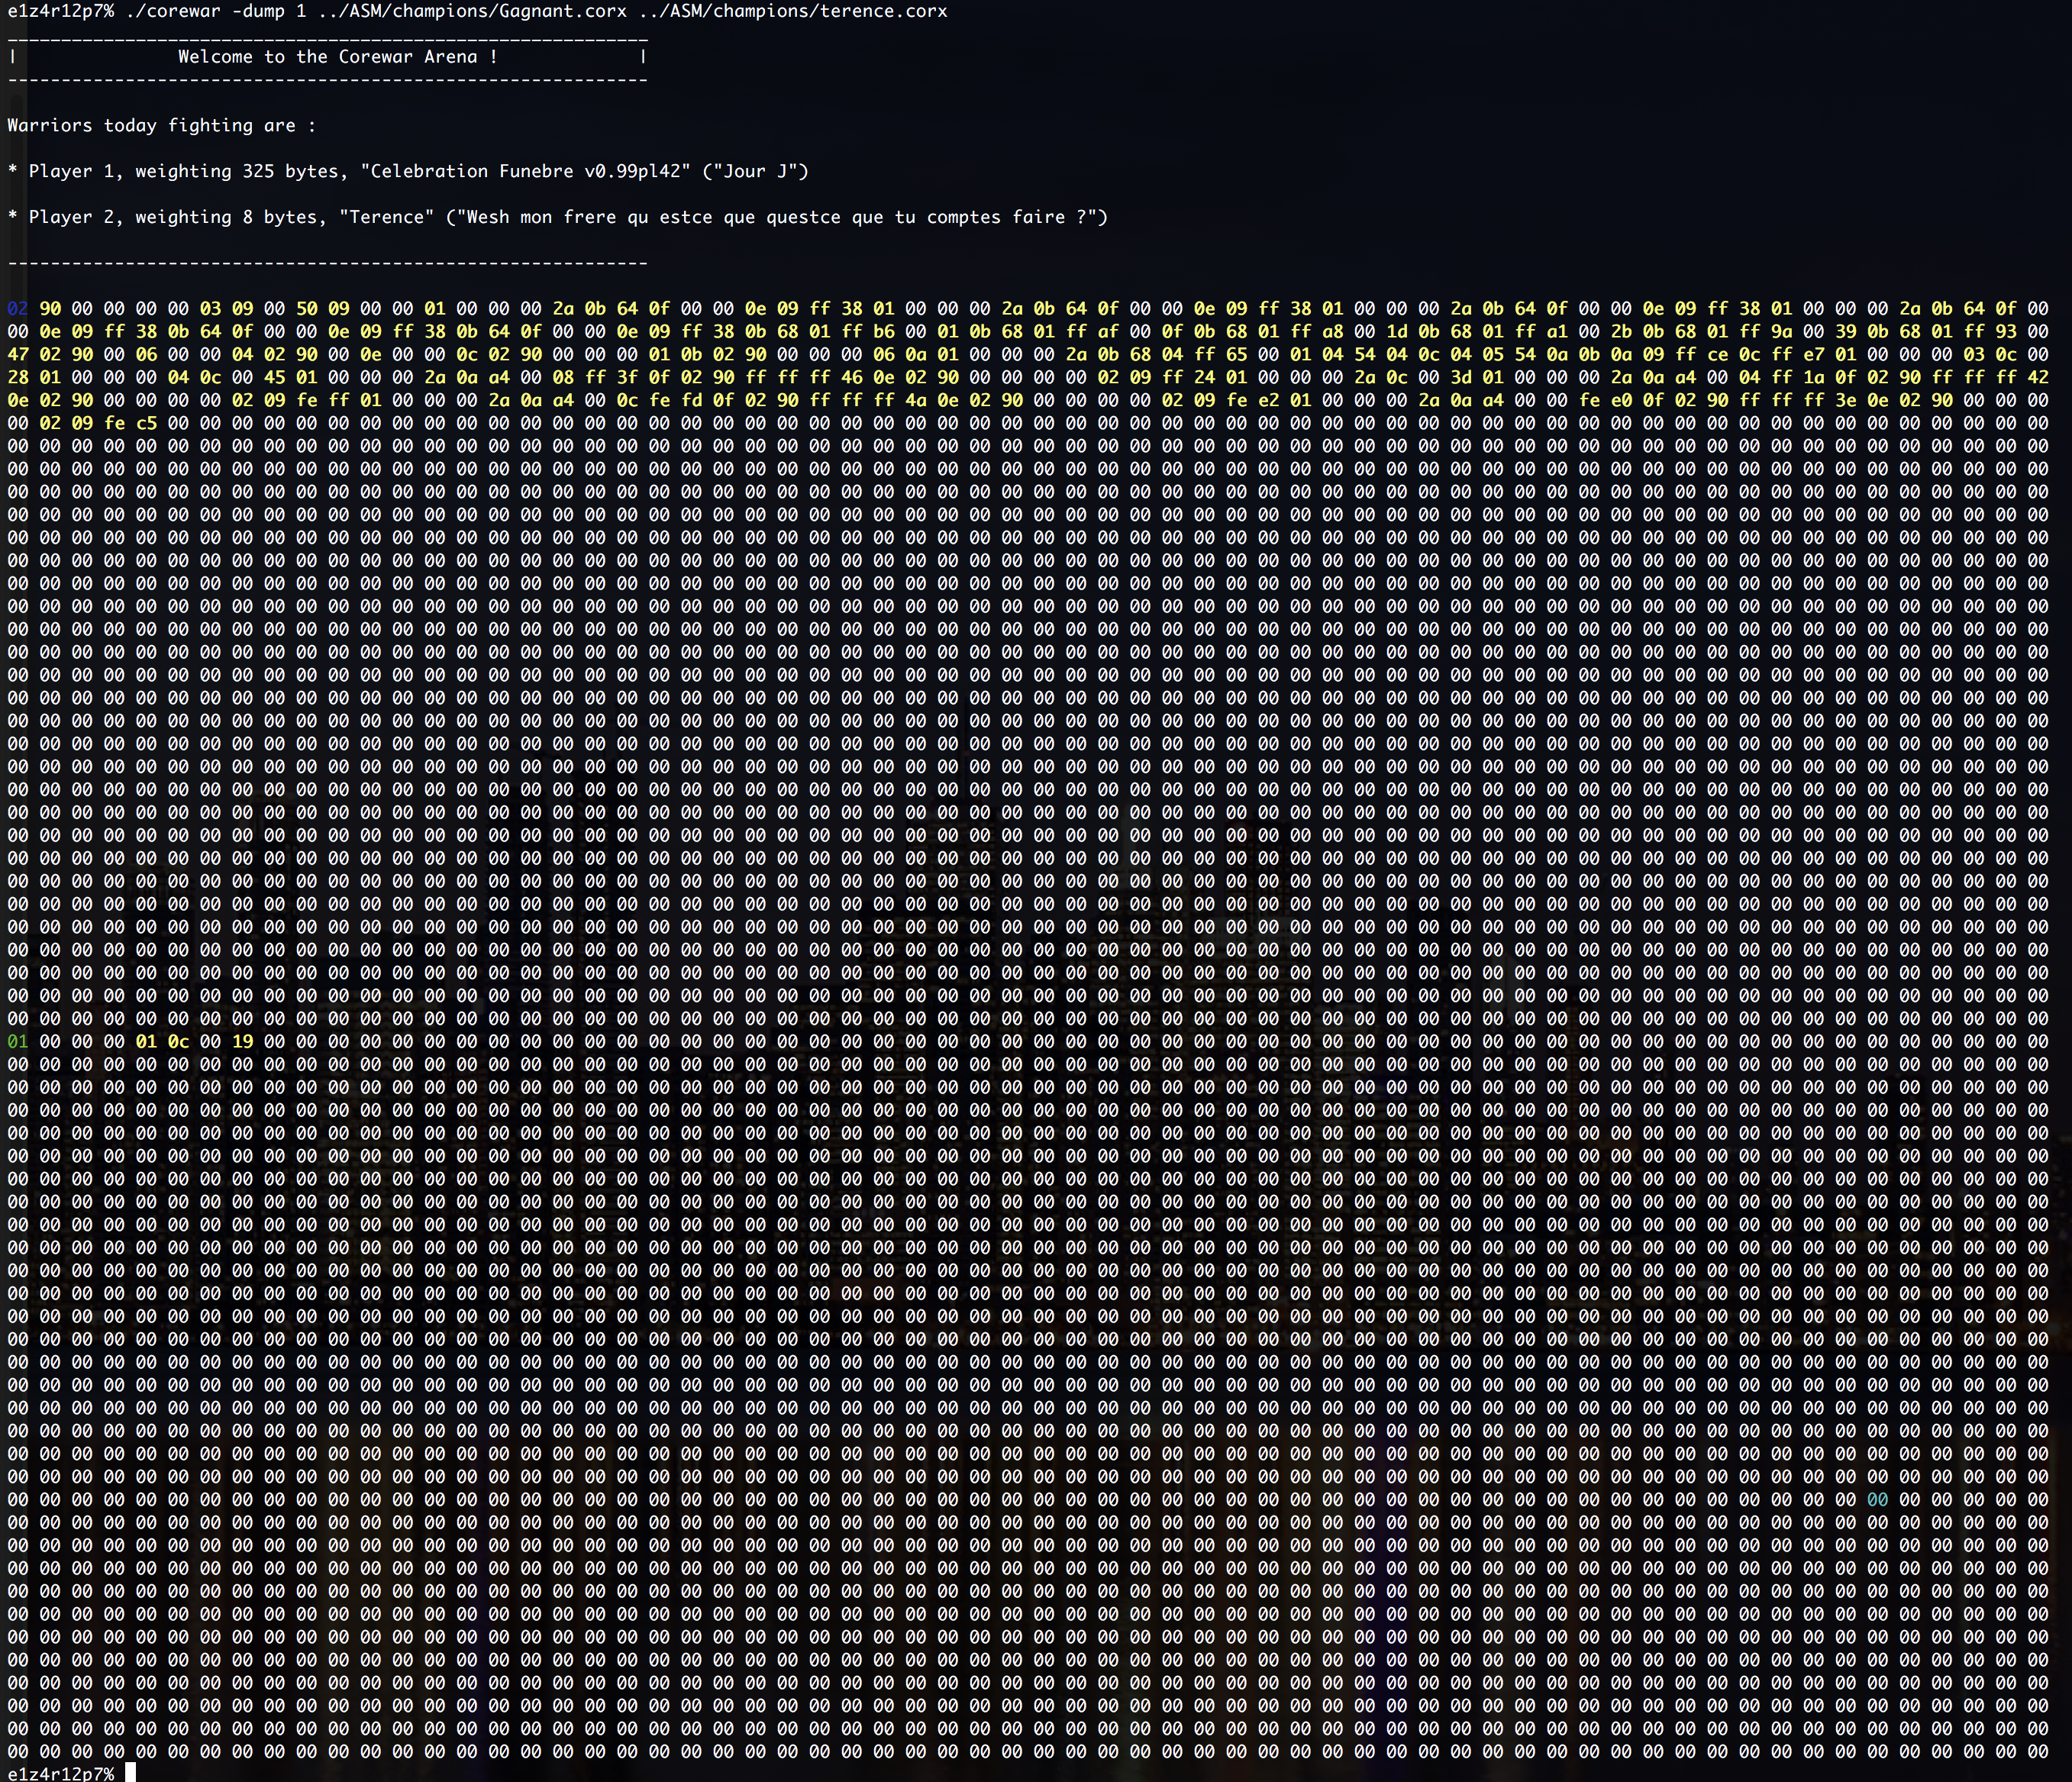Viewport: 2072px width, 1782px height.
Task: Click the yellow 19 byte in Player 2 code
Action: pos(242,1041)
